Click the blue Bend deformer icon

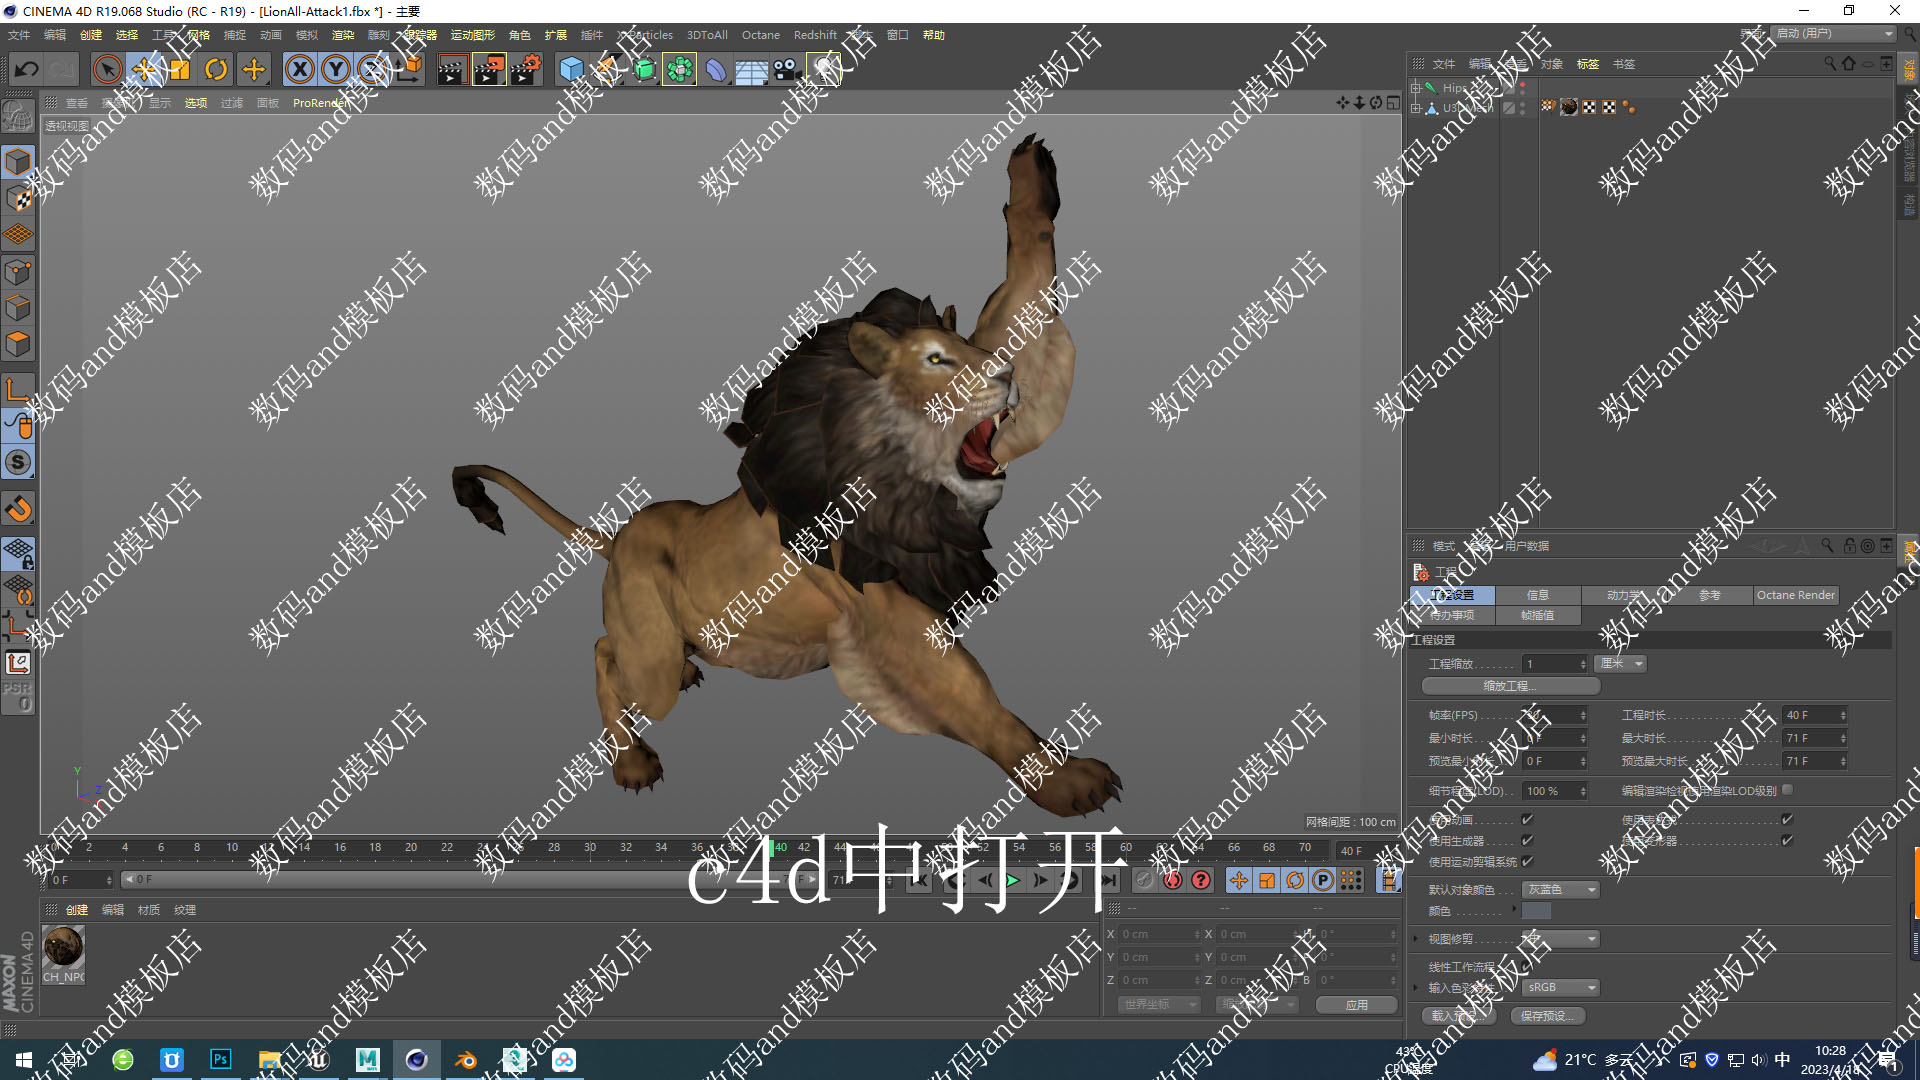pos(716,69)
